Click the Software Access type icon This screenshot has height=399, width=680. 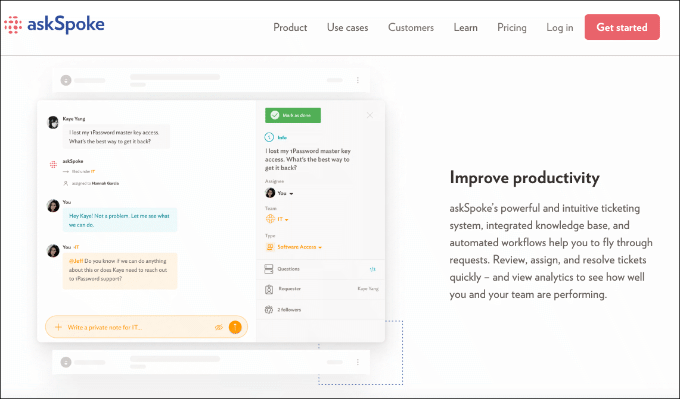(270, 247)
